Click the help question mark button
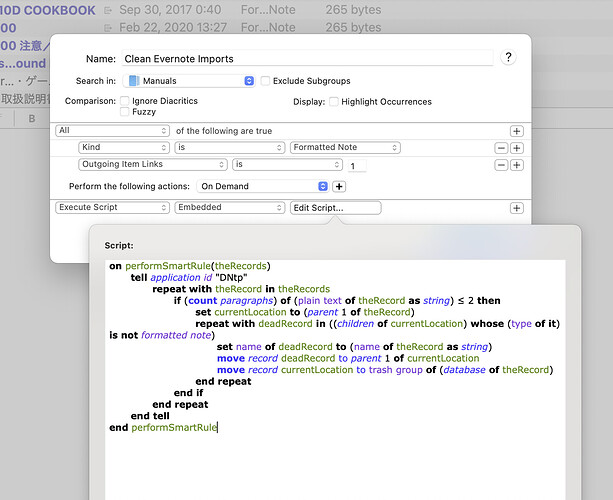Image resolution: width=613 pixels, height=500 pixels. pyautogui.click(x=508, y=58)
